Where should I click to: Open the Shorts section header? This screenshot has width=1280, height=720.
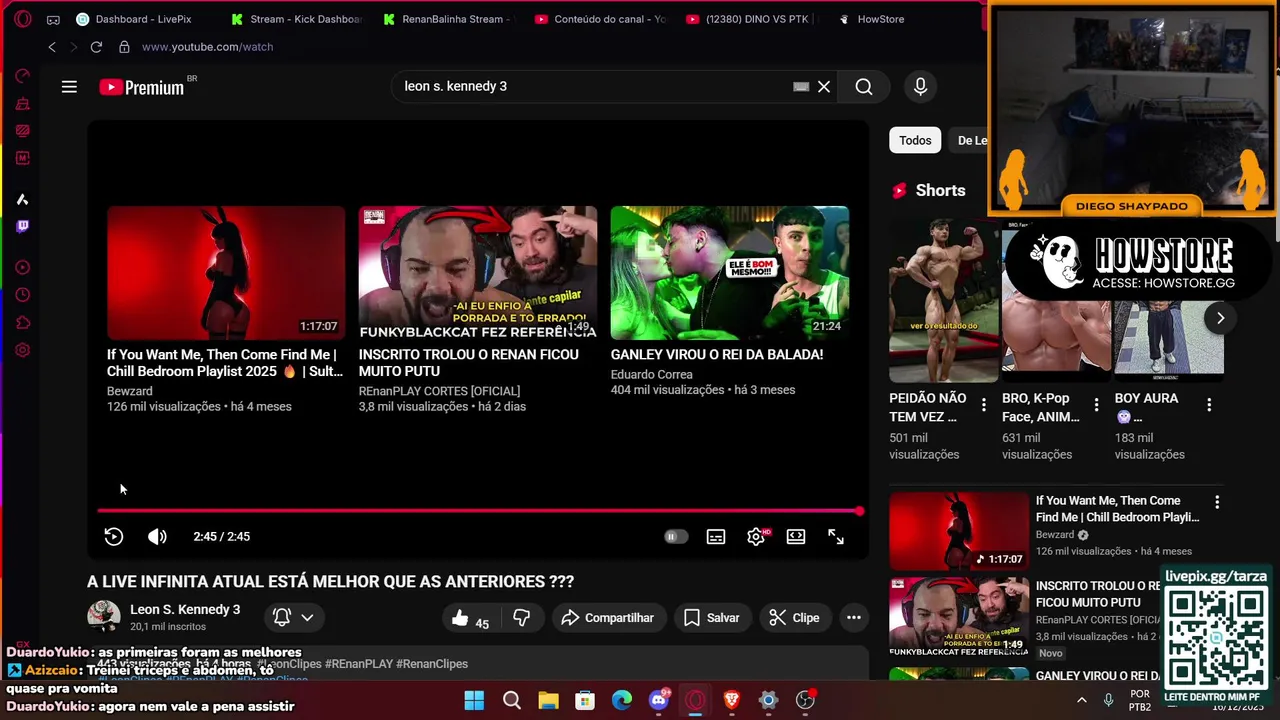point(928,191)
